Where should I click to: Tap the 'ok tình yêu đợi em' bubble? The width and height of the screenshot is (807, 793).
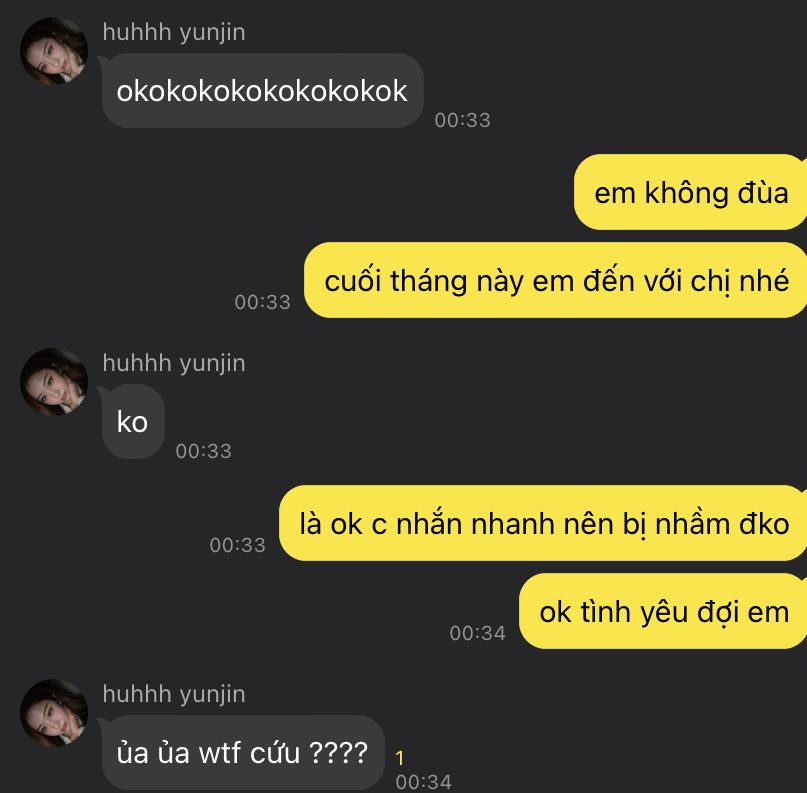click(663, 611)
